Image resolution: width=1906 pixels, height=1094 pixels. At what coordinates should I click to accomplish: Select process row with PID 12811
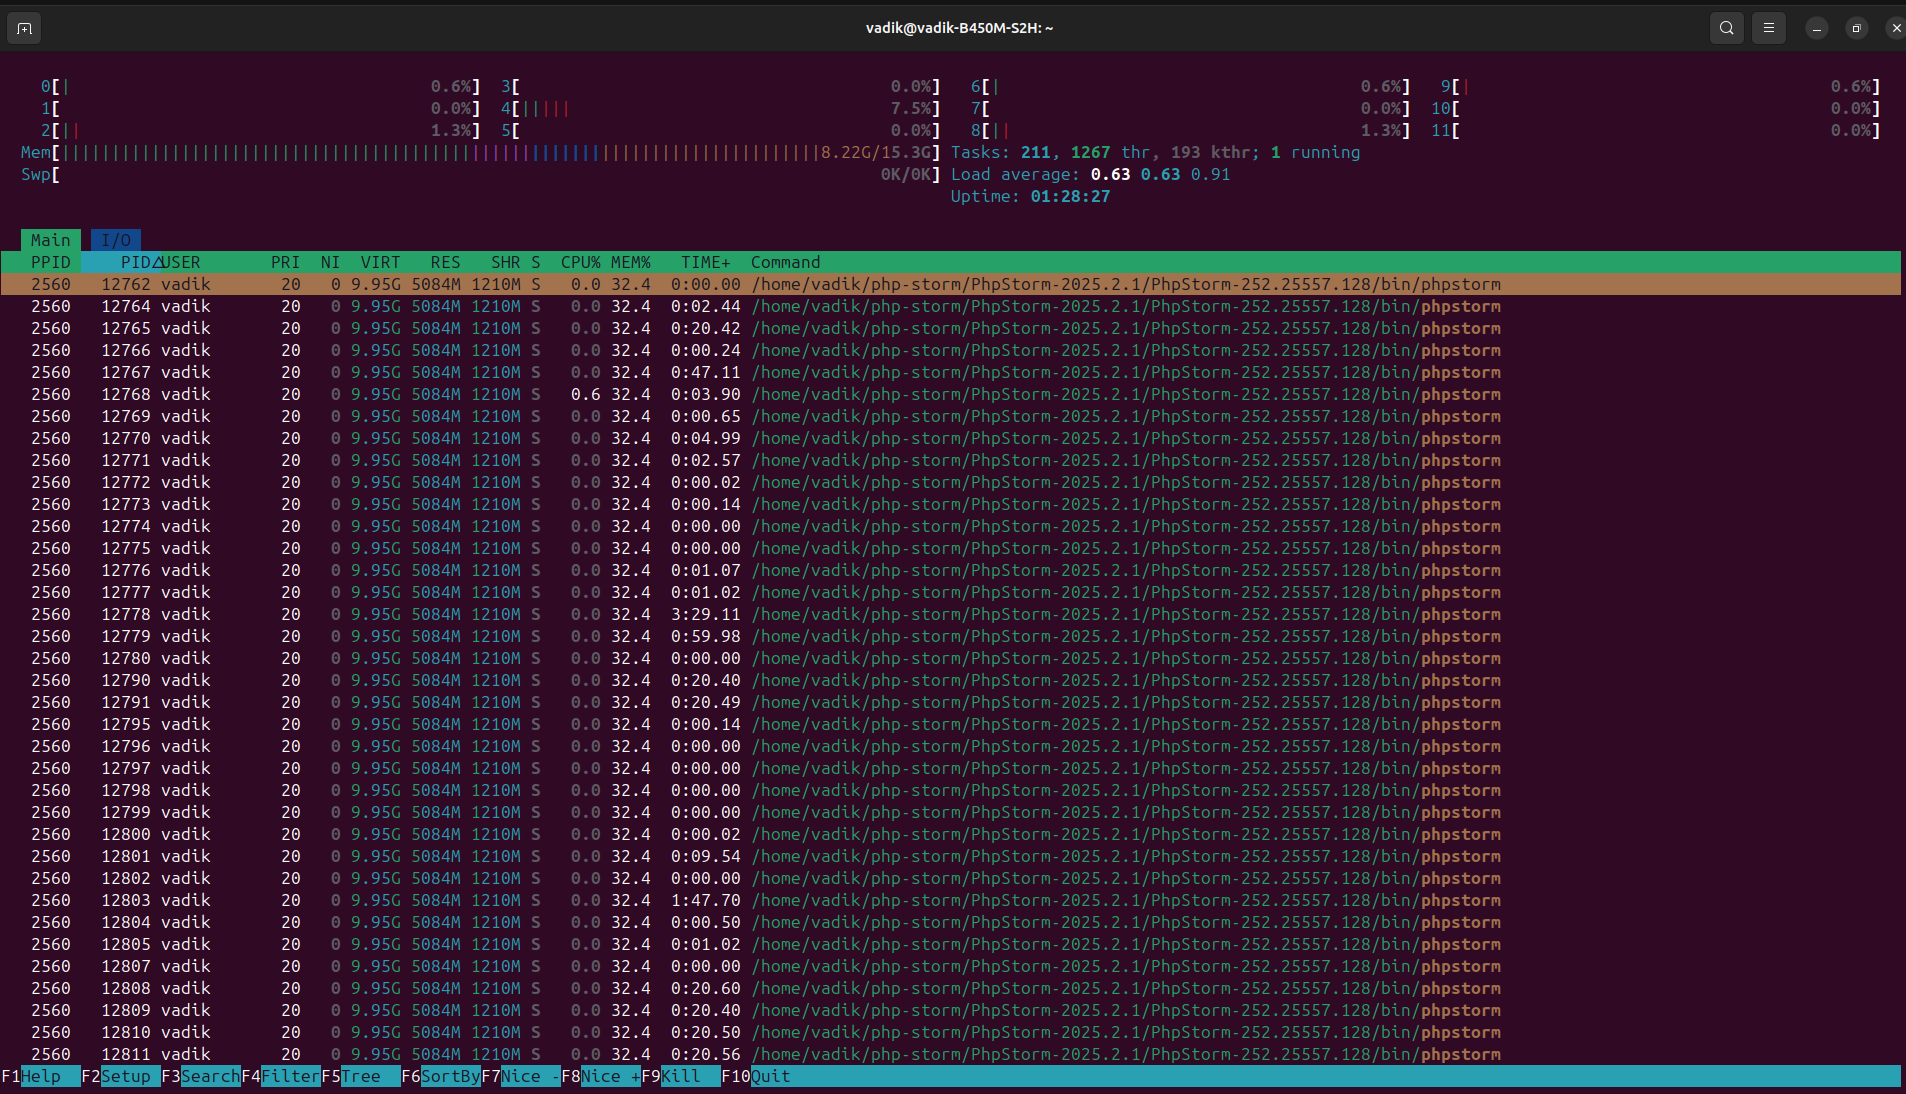click(951, 1054)
